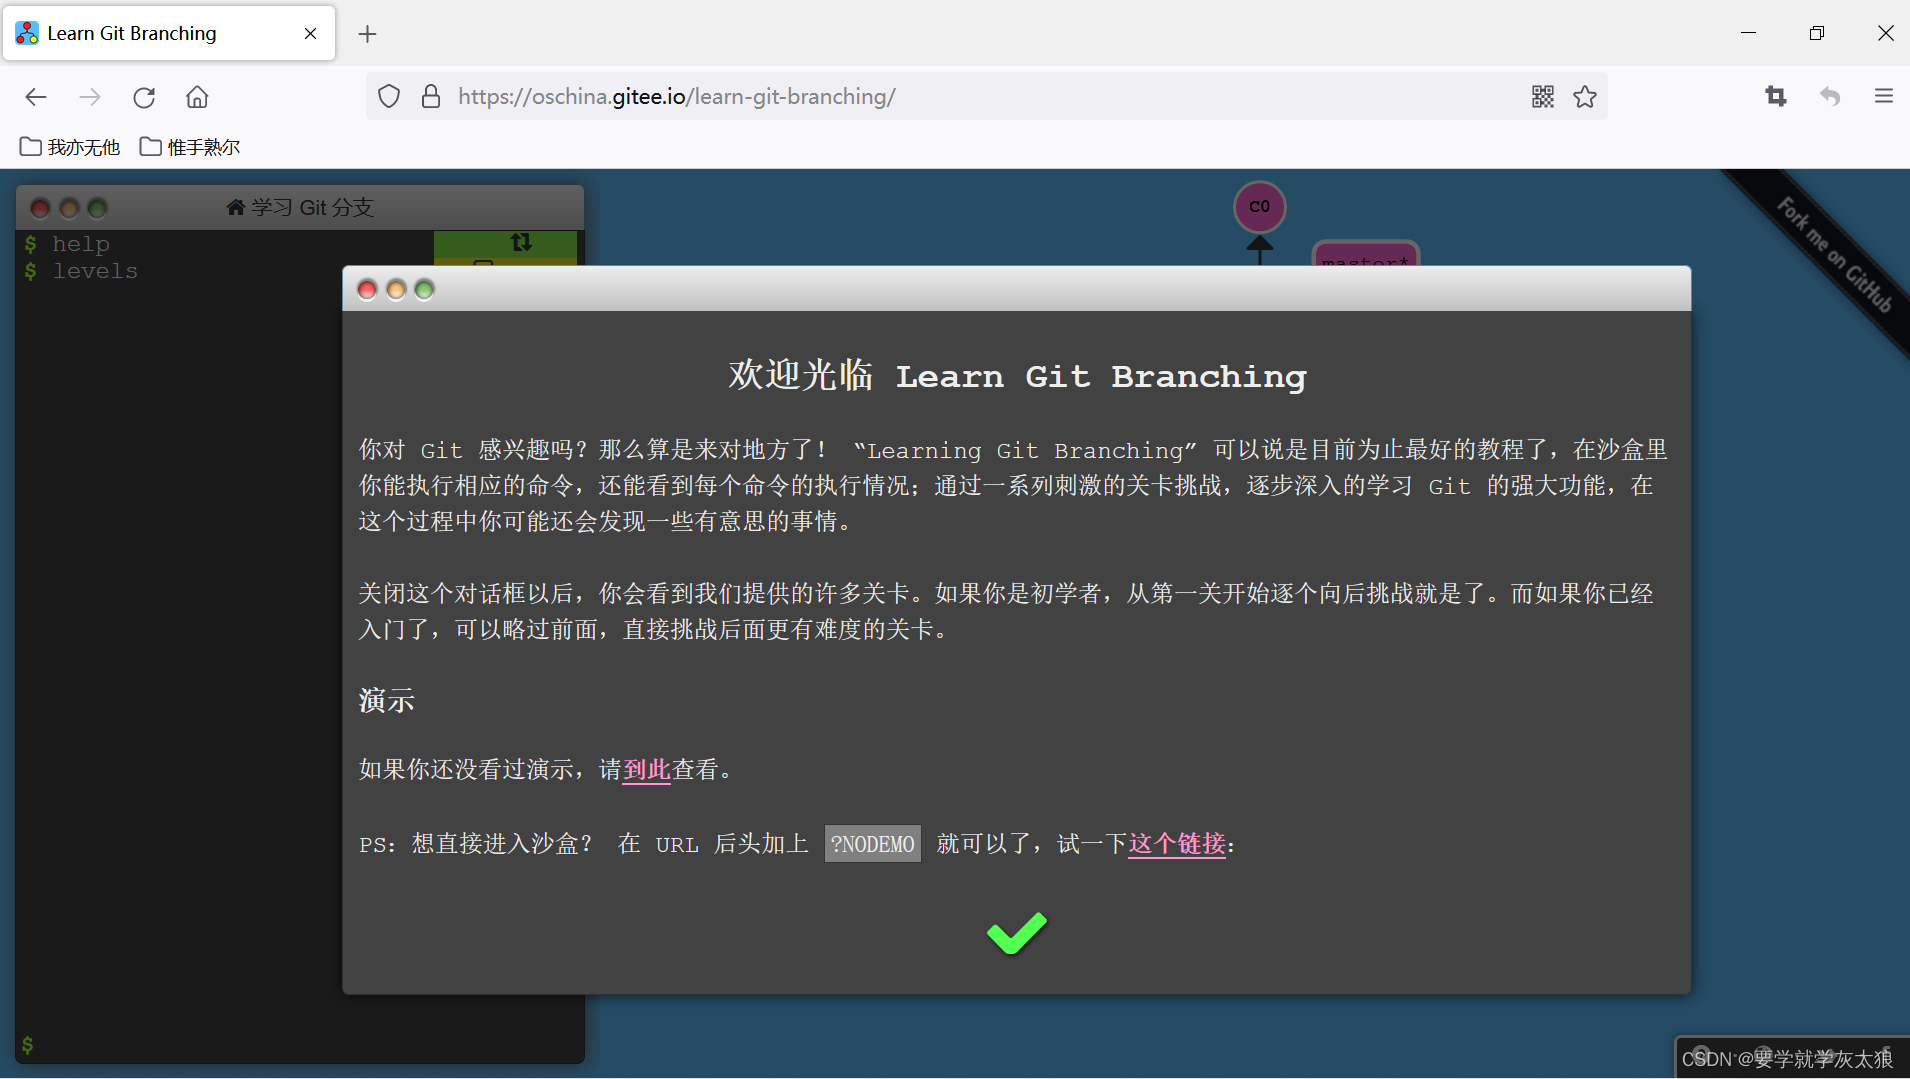
Task: Click the home icon in terminal title
Action: point(236,207)
